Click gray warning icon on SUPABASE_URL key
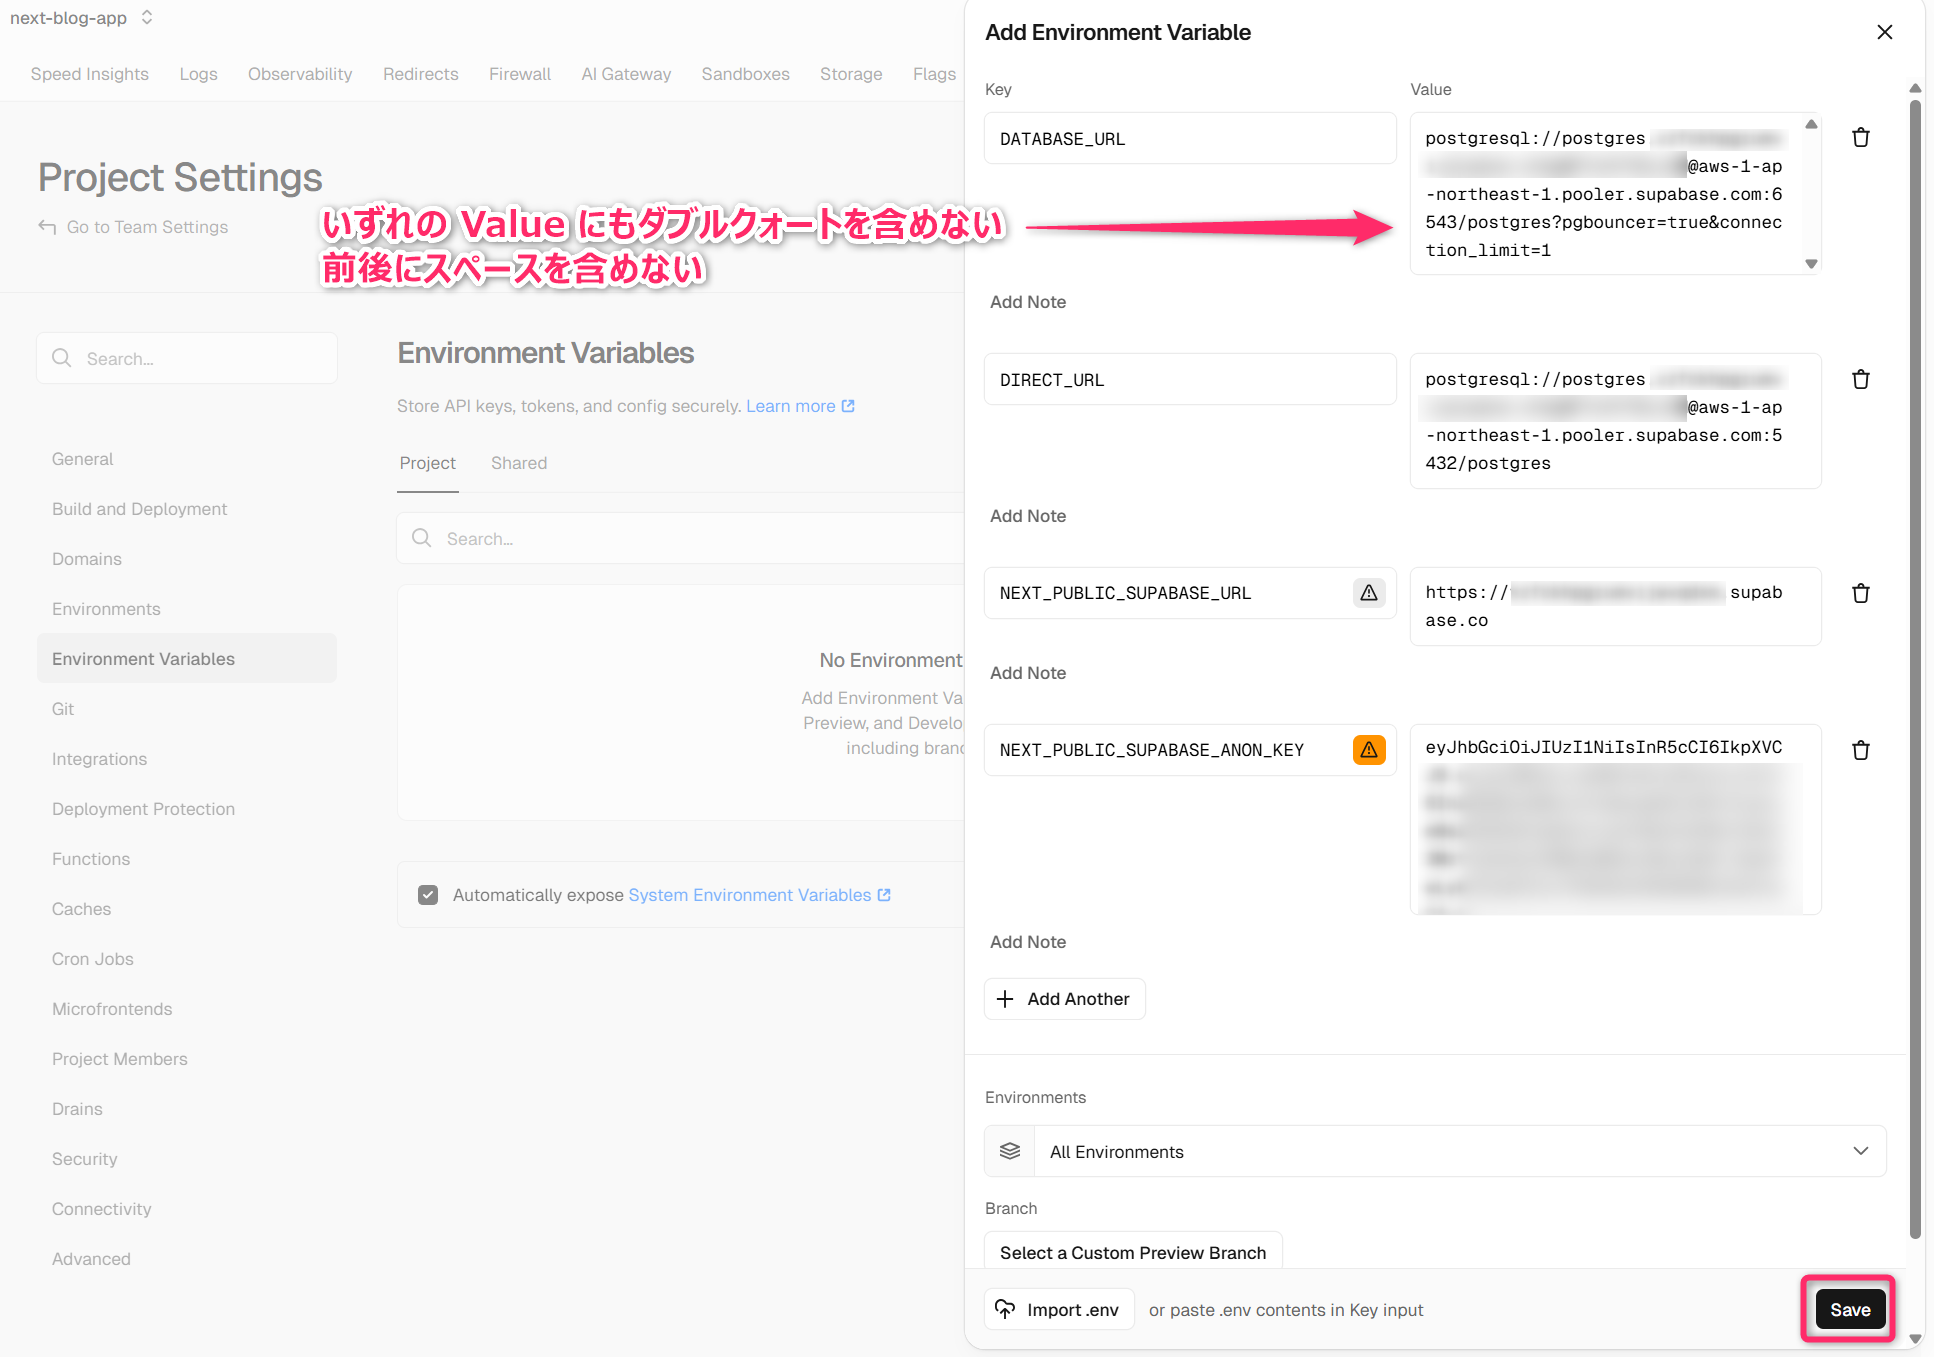Screen dimensions: 1934x1357 click(x=1368, y=593)
